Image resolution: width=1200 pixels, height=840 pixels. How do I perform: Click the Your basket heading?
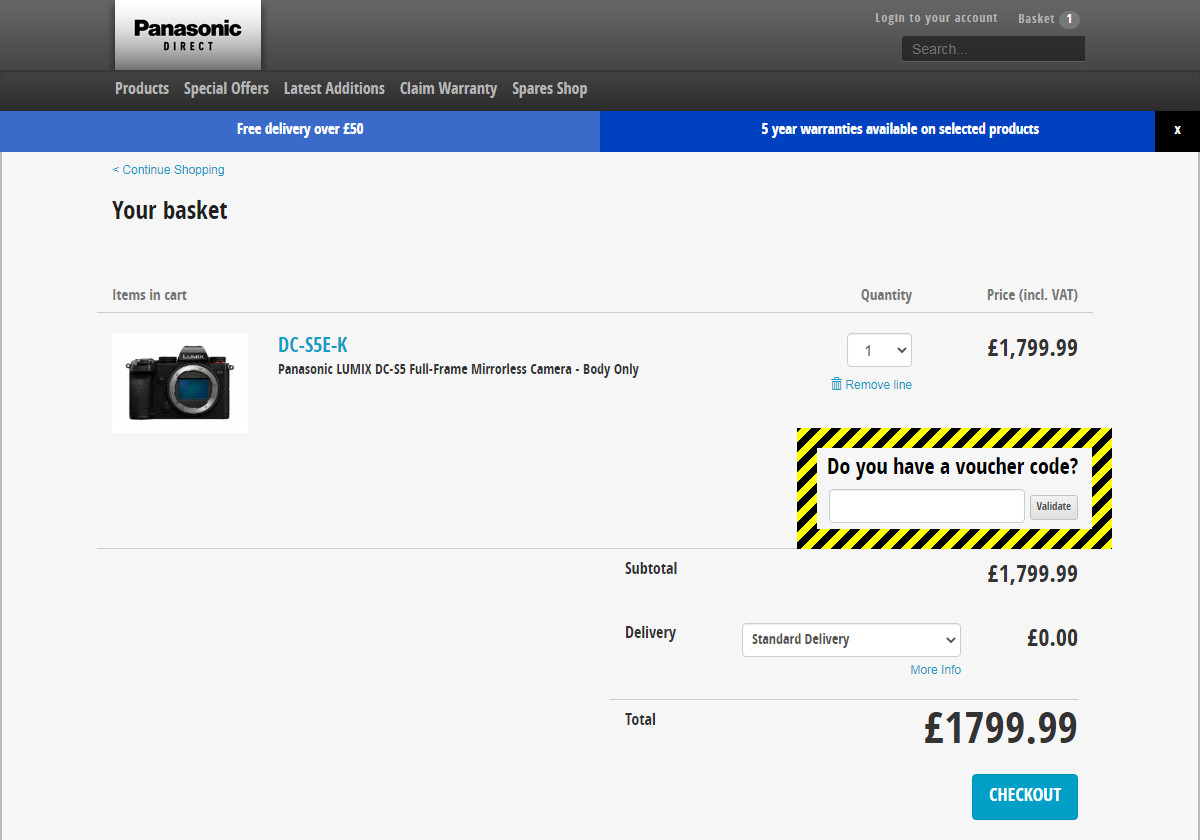point(170,211)
